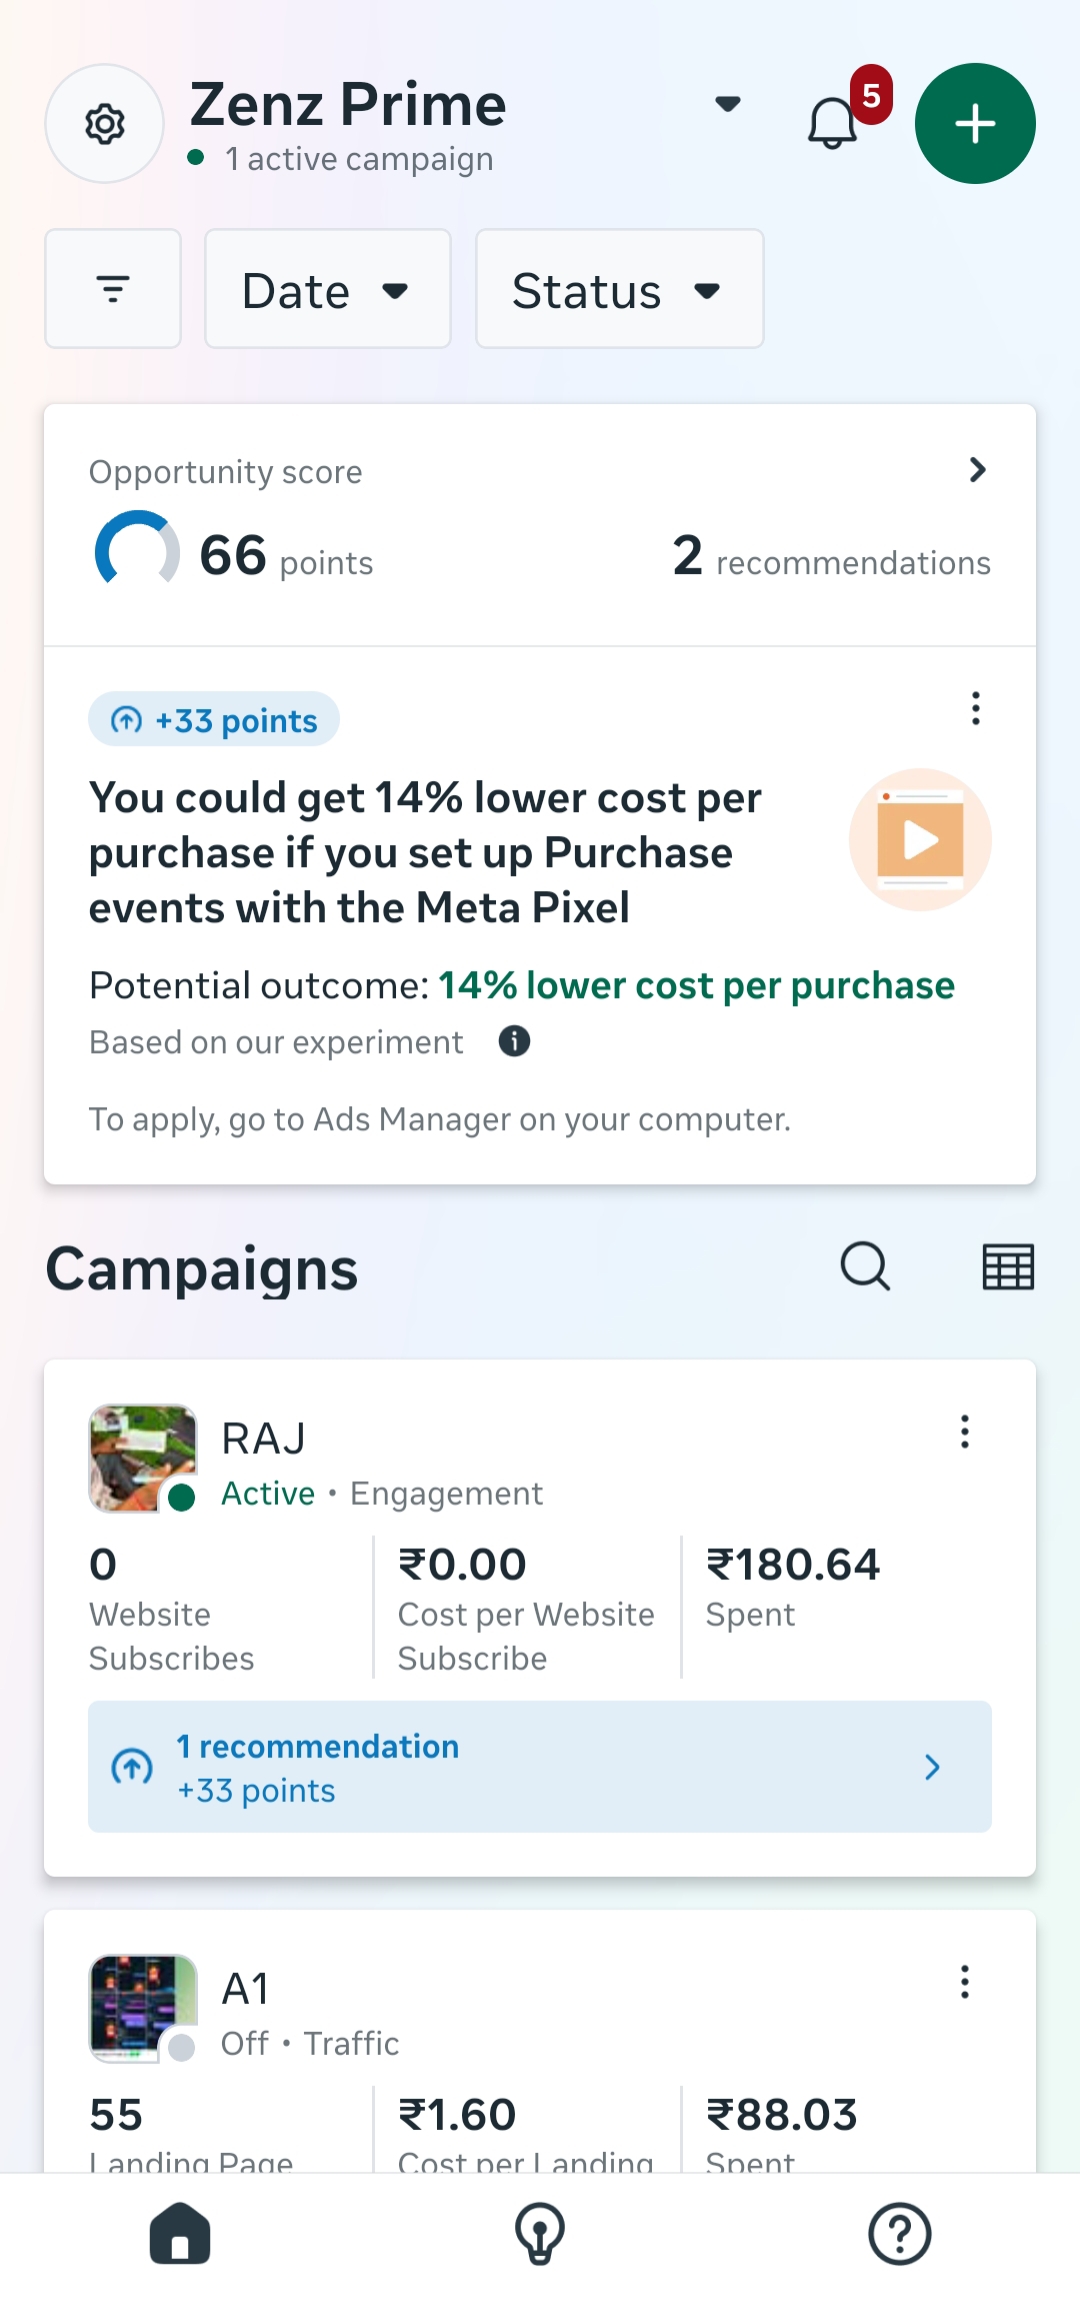Open the help question mark tab
1080x2308 pixels.
pyautogui.click(x=900, y=2234)
